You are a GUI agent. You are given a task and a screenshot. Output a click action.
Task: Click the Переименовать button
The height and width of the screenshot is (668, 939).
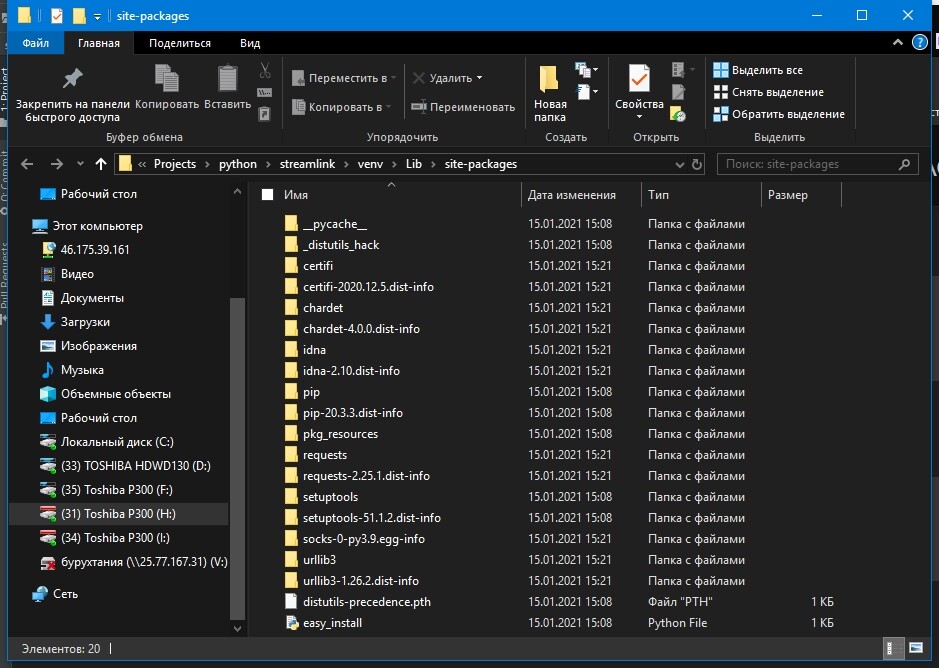(463, 107)
